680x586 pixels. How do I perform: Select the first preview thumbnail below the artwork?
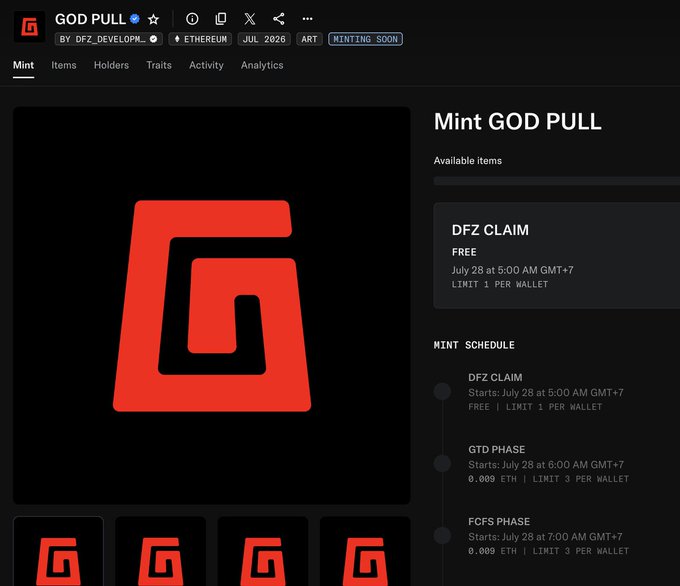pyautogui.click(x=59, y=551)
